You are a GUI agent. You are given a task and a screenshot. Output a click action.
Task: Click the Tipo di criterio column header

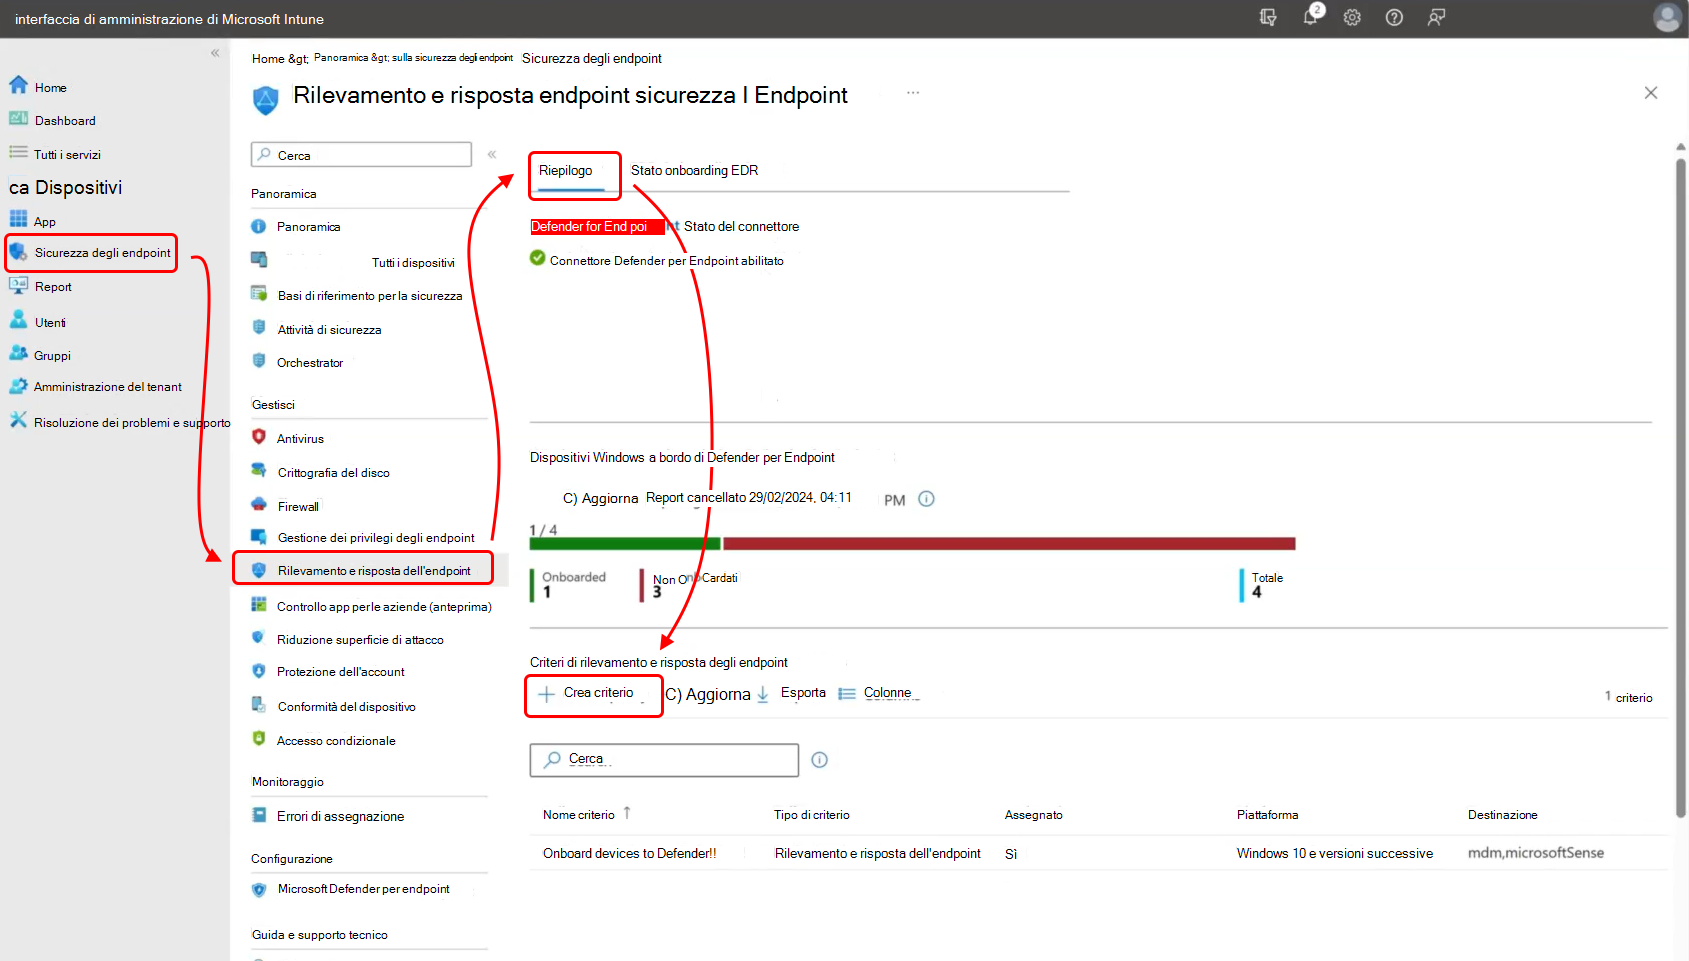(811, 816)
